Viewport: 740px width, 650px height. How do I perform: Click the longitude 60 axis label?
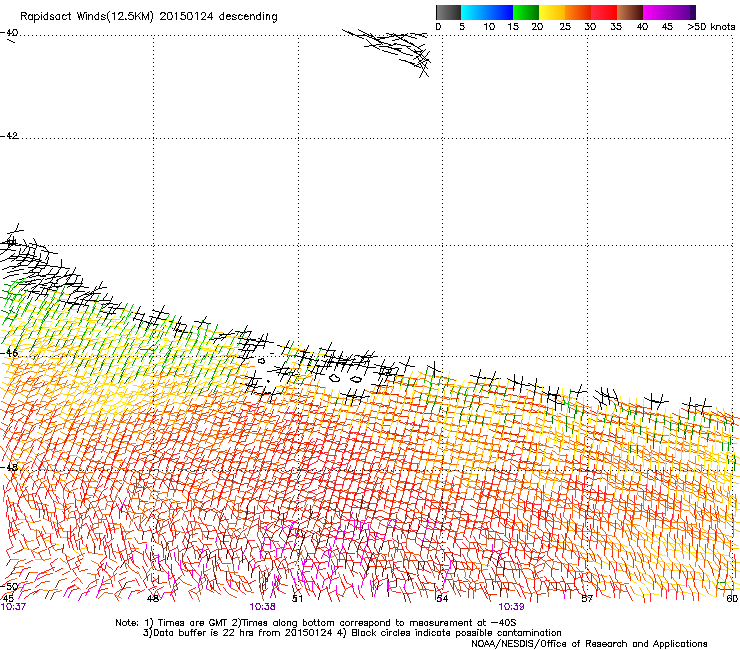[732, 599]
